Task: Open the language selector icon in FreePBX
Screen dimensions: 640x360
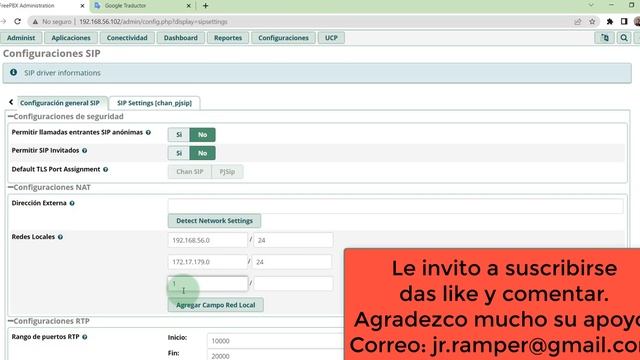Action: [604, 38]
